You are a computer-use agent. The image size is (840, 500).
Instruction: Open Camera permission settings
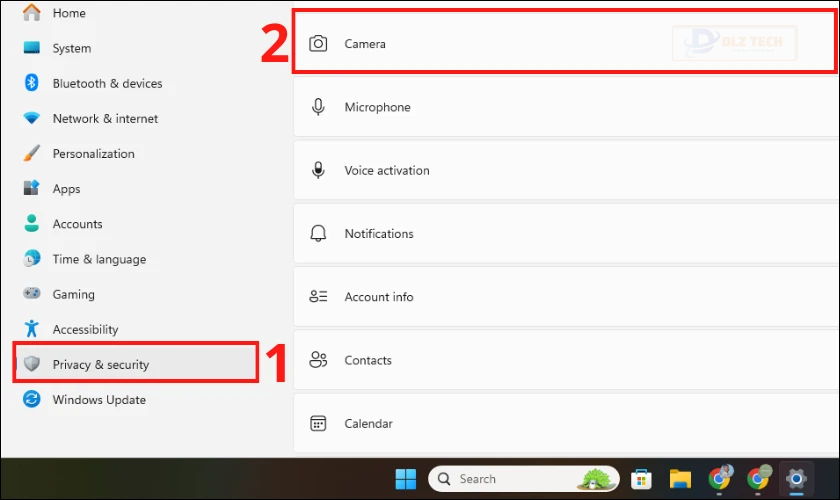565,41
